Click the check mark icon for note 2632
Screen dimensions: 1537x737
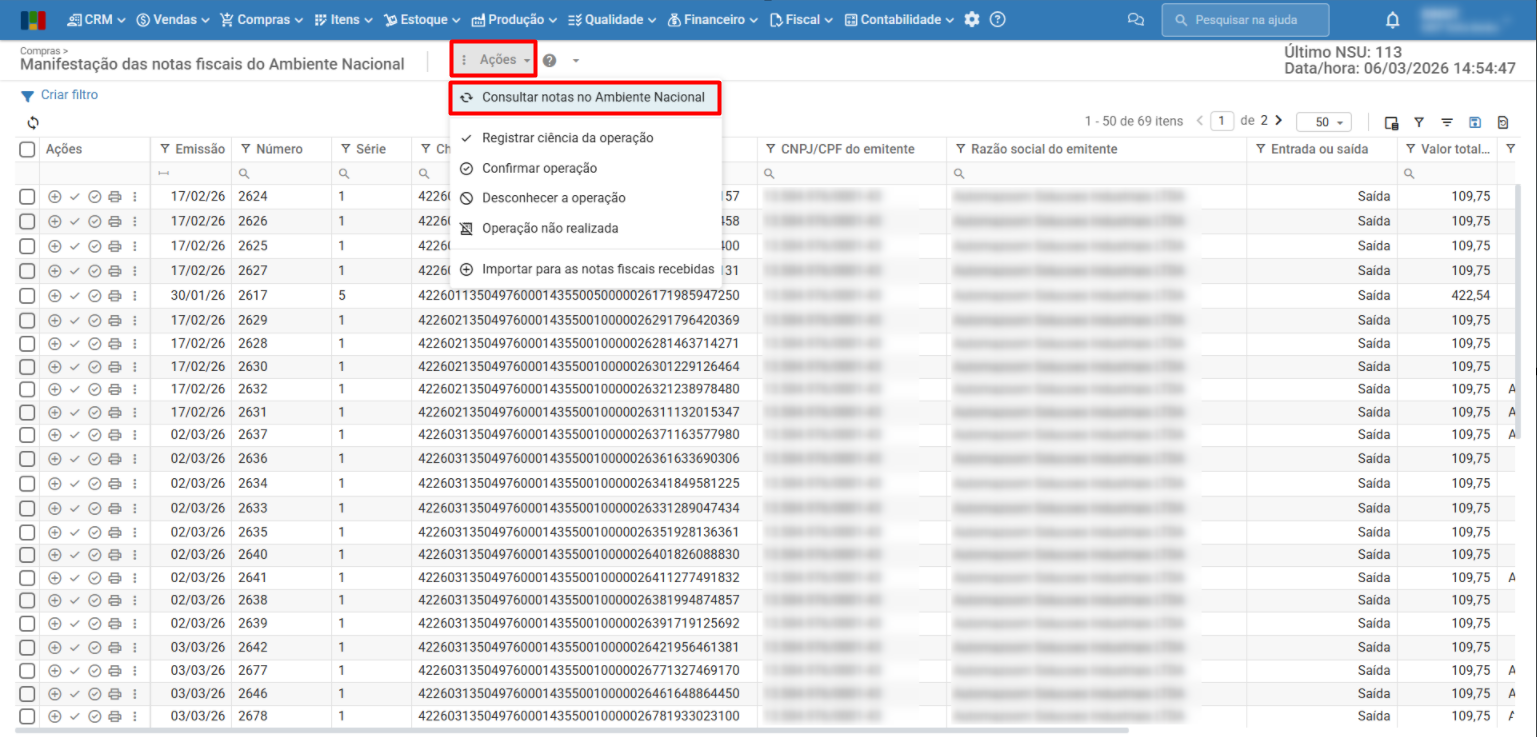(x=75, y=390)
